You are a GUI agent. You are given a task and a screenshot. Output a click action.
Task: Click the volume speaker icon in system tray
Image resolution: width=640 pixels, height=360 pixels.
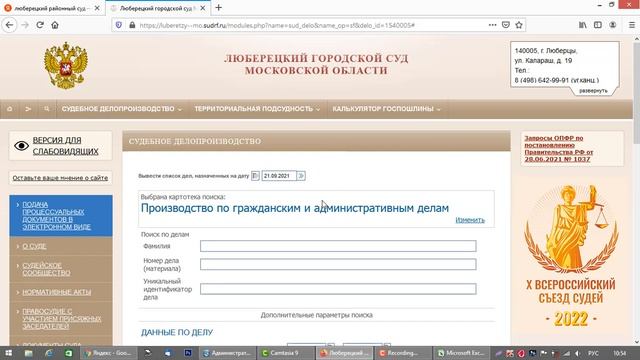(577, 353)
